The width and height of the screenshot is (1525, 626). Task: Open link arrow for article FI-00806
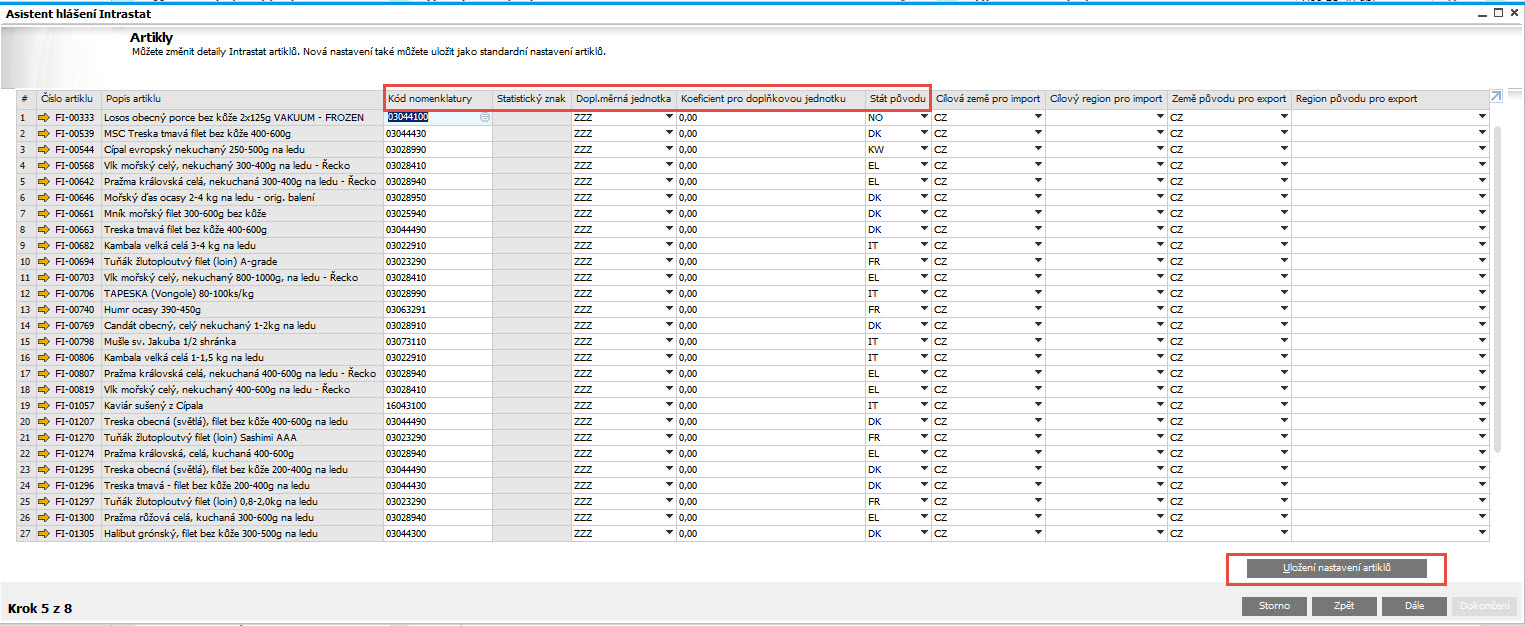(x=45, y=357)
